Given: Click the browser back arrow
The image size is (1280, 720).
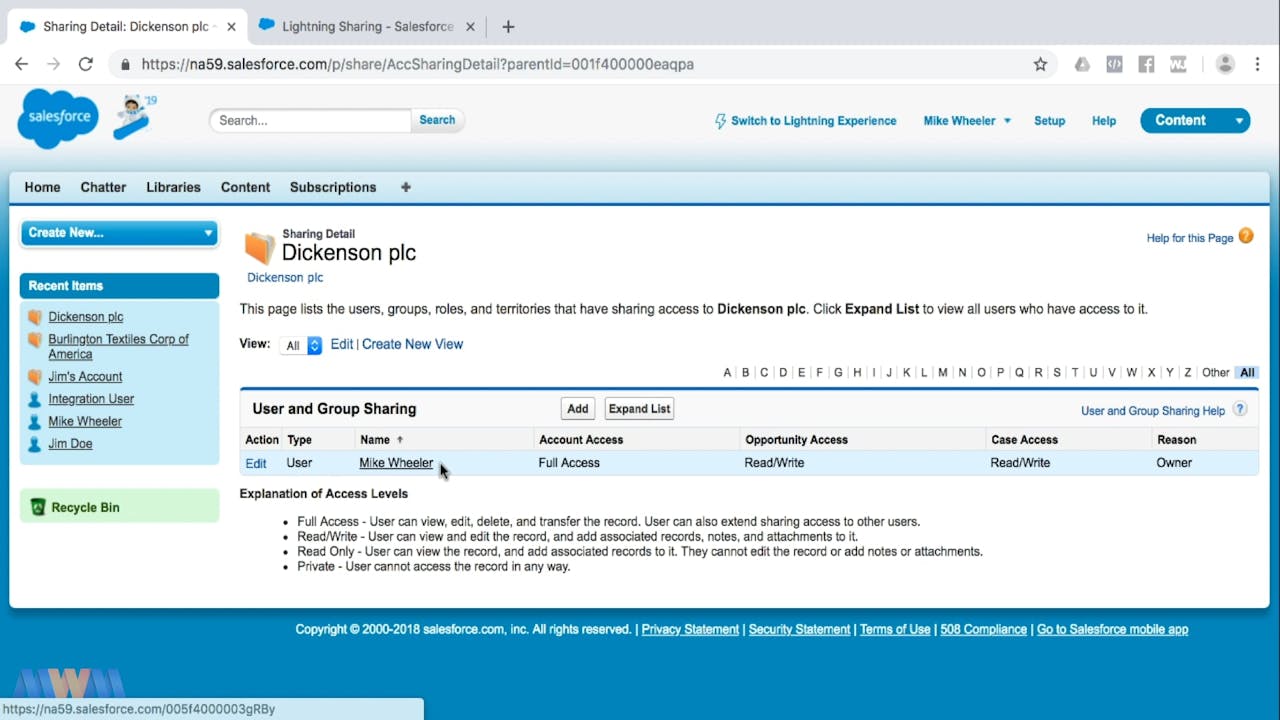Looking at the screenshot, I should [x=22, y=64].
